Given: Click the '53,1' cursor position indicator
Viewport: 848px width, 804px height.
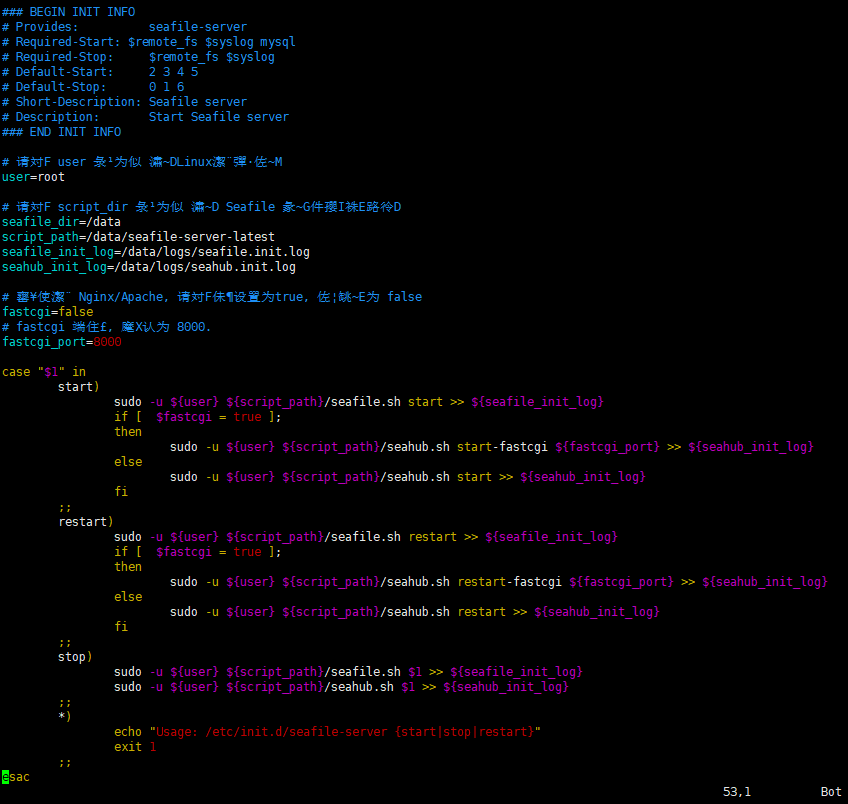Looking at the screenshot, I should [737, 792].
